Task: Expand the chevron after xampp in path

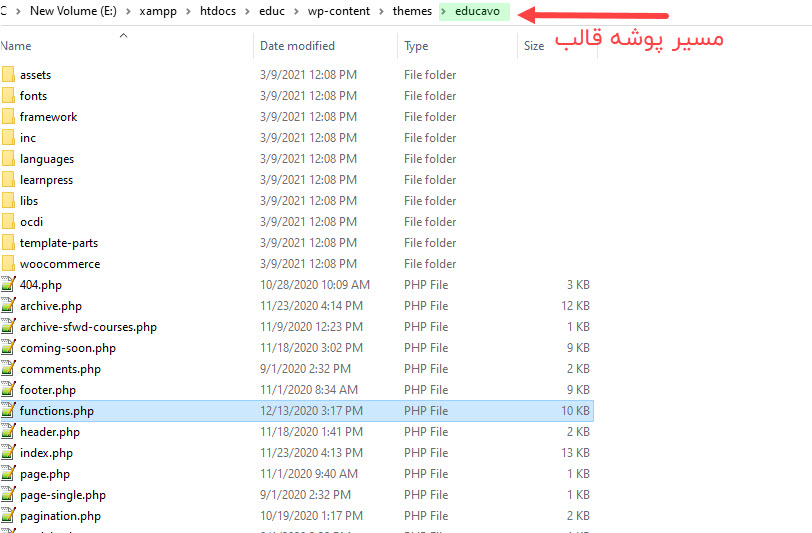Action: 188,11
